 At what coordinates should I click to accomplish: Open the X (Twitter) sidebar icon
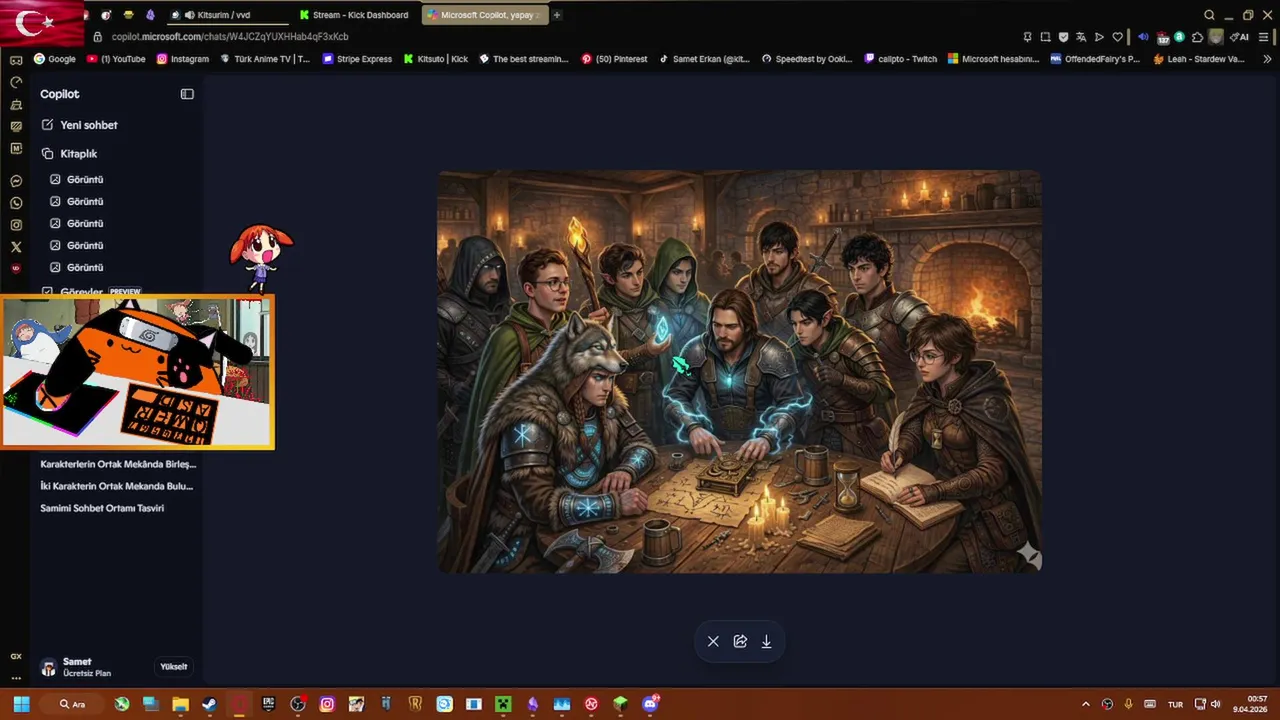[x=16, y=247]
